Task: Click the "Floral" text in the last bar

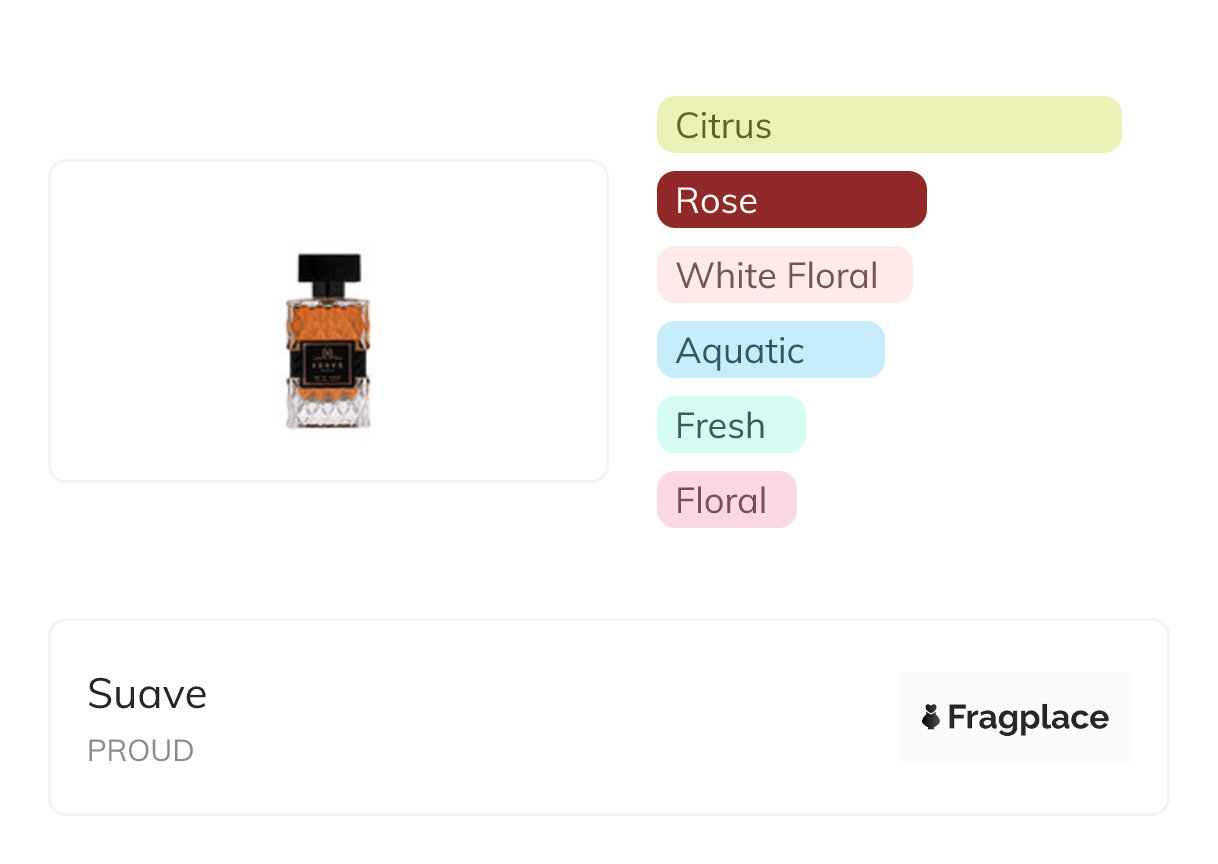Action: click(721, 501)
